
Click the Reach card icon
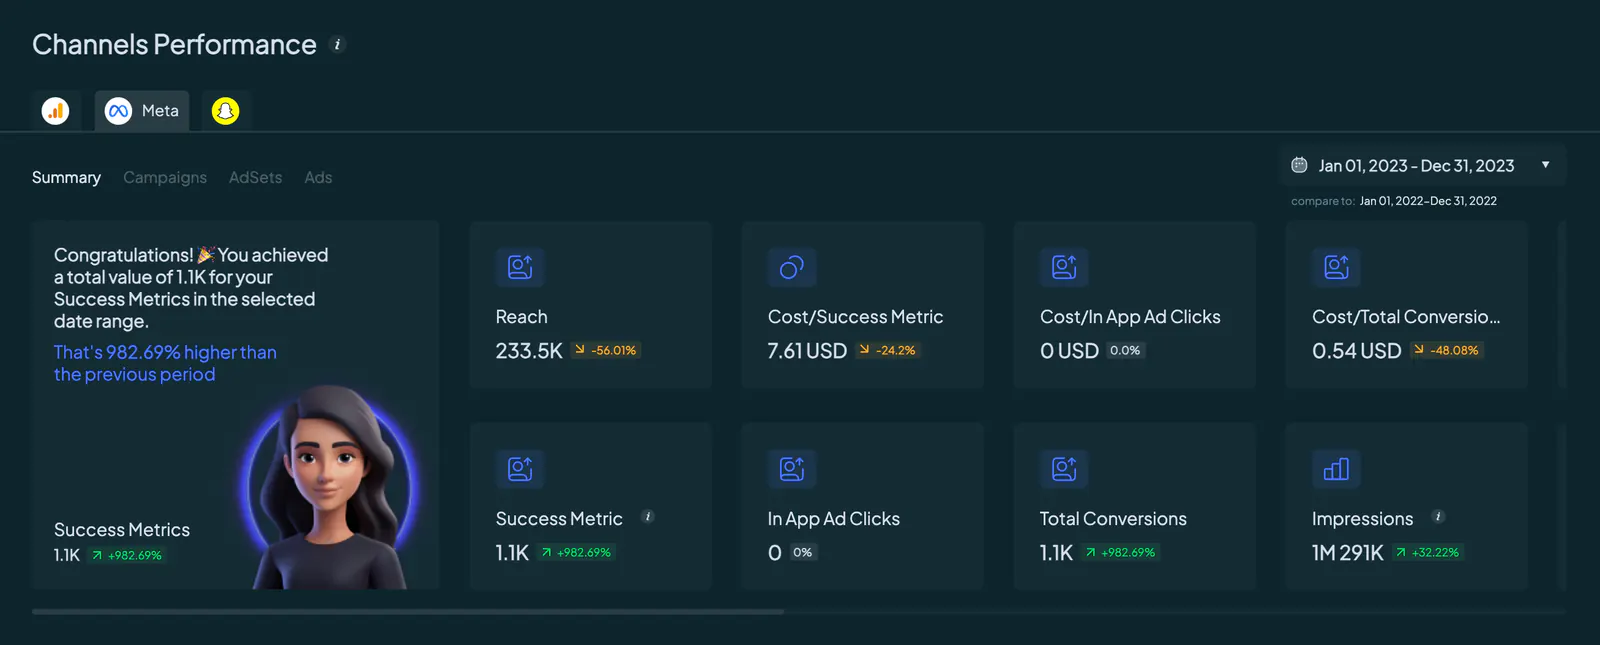click(520, 267)
